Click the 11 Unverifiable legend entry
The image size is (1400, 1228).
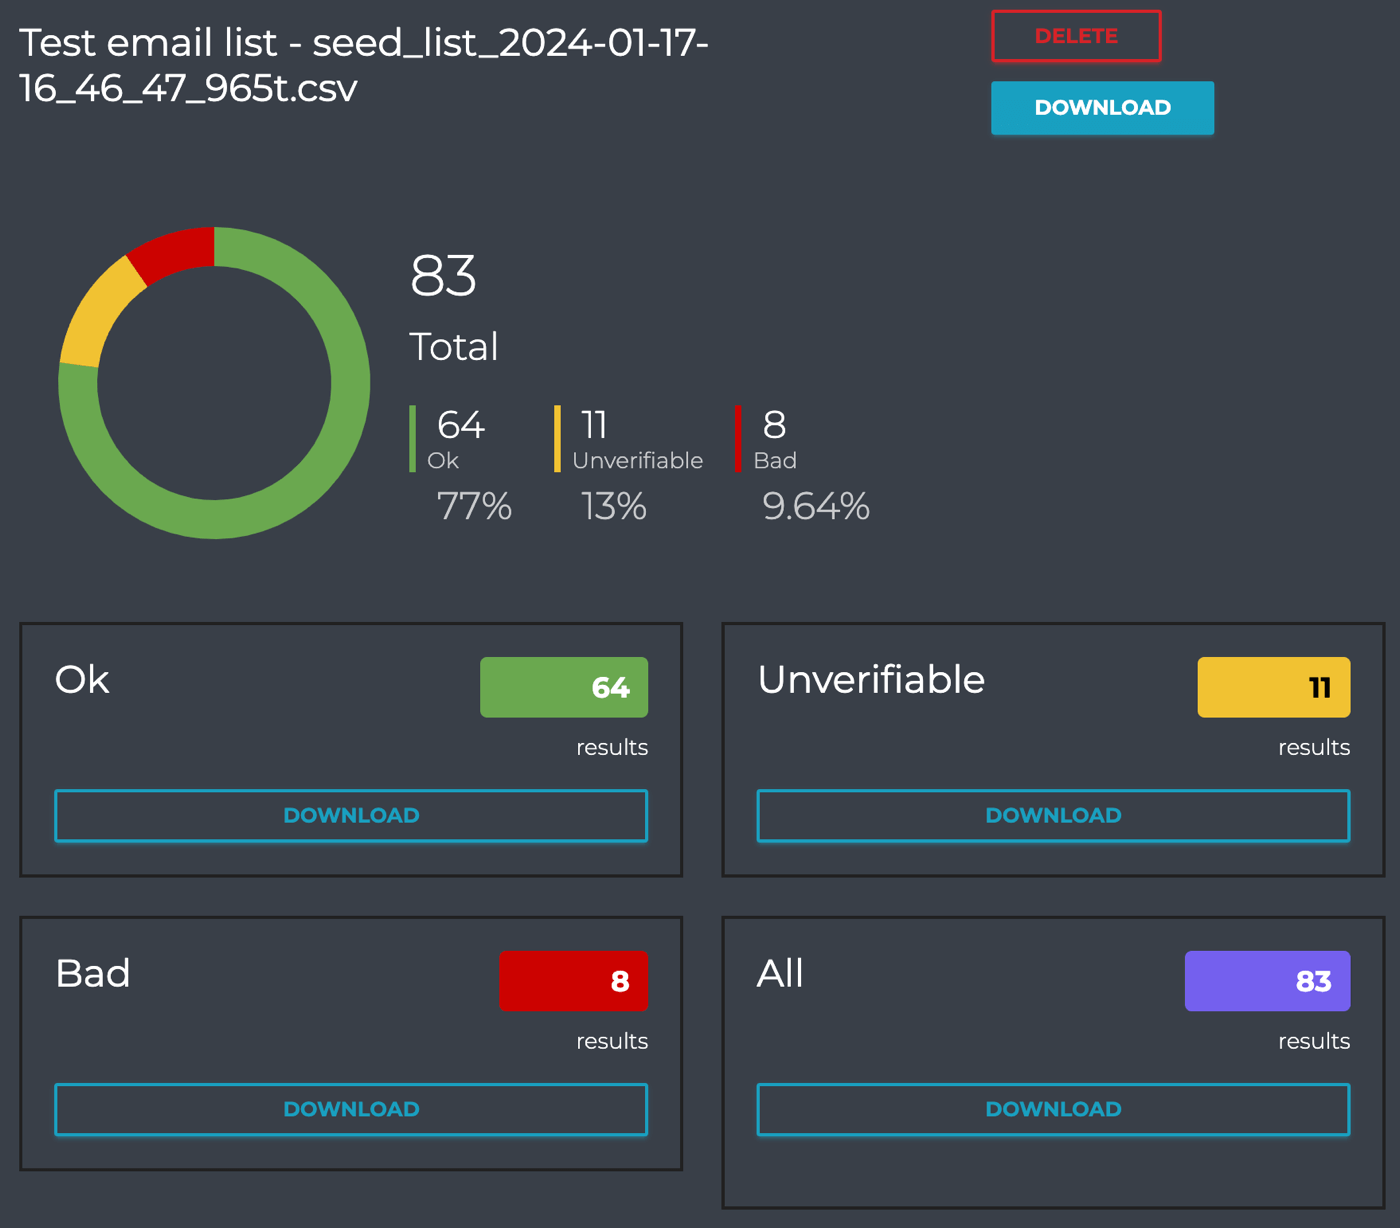[x=630, y=439]
